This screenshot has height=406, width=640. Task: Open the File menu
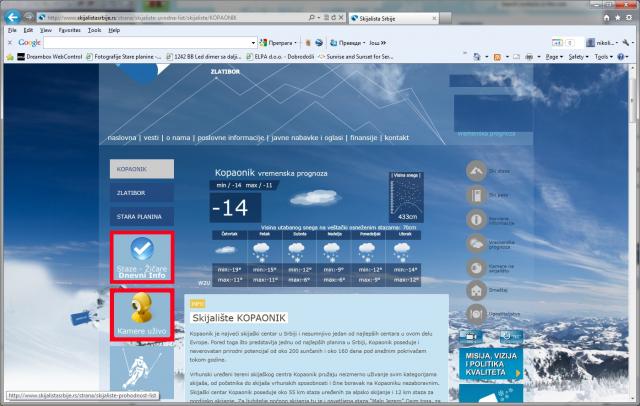coord(12,30)
